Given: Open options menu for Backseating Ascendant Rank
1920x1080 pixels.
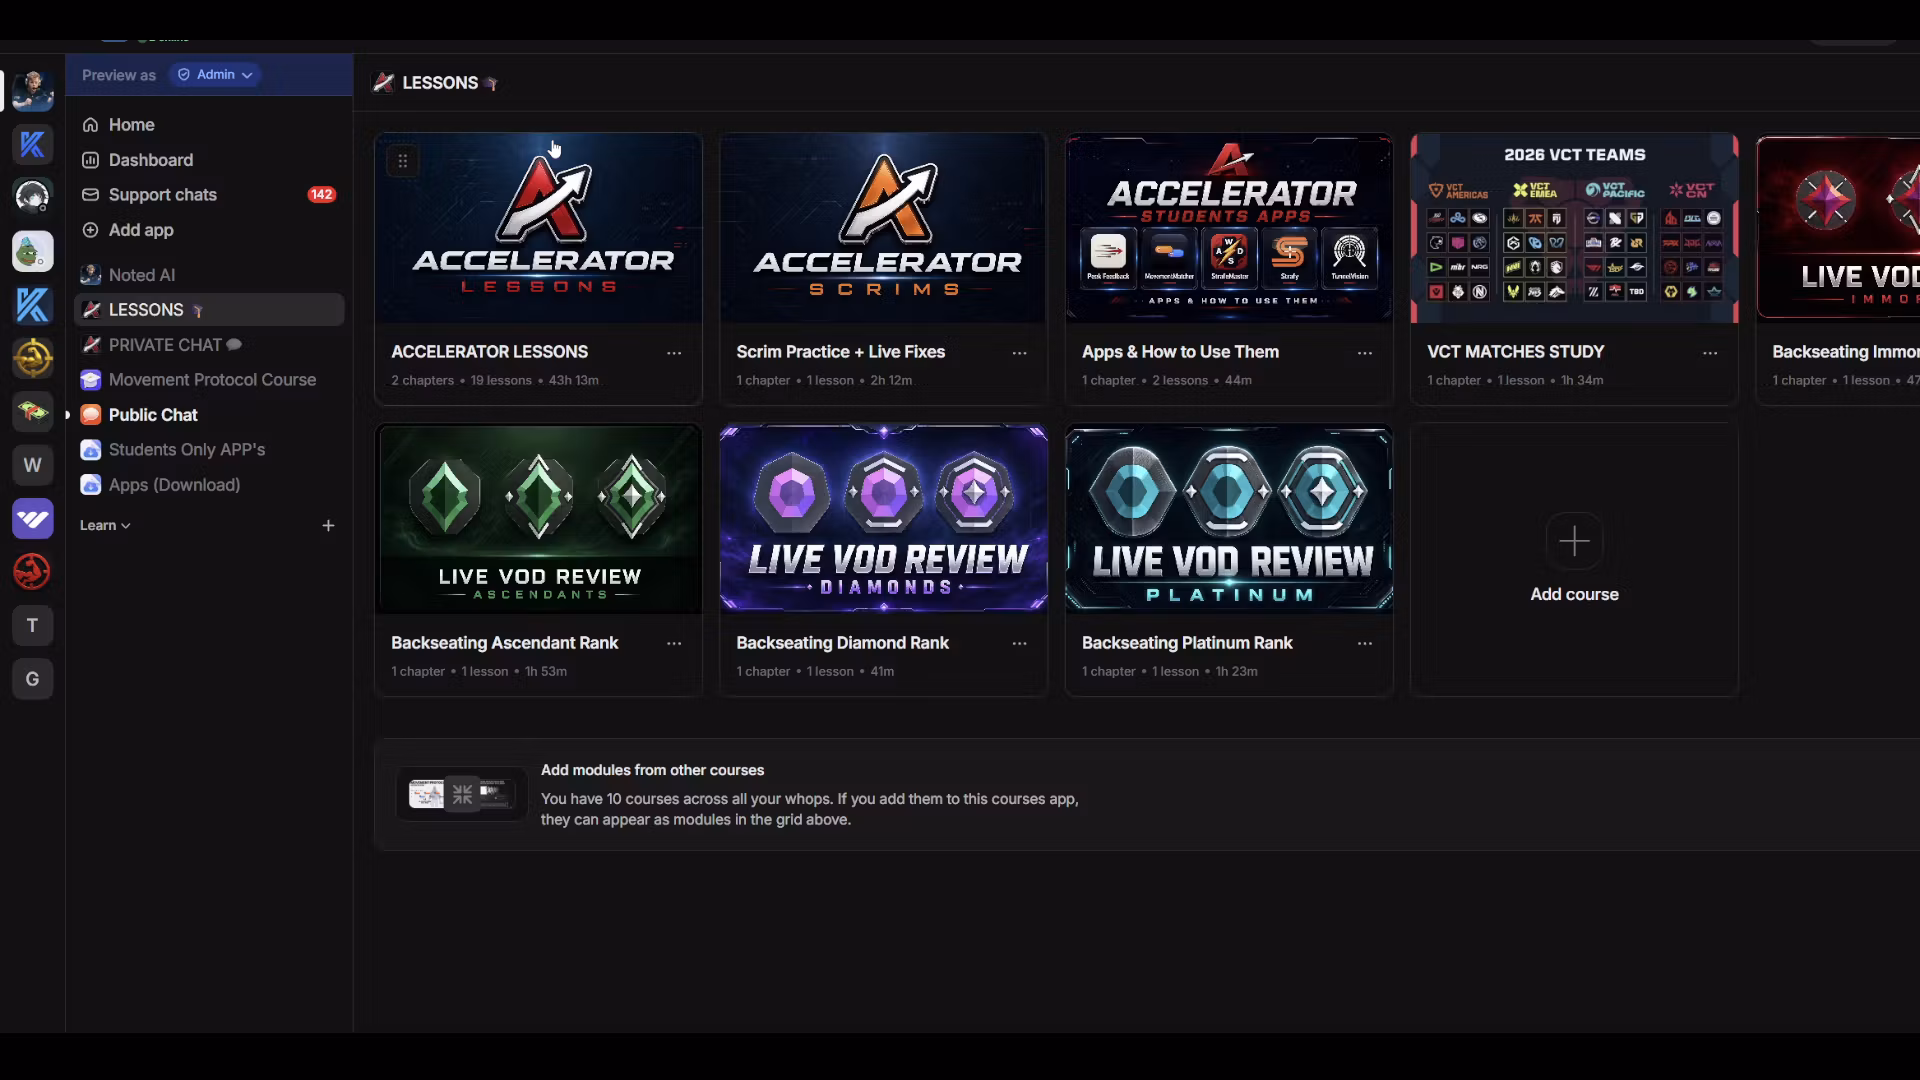Looking at the screenshot, I should pos(674,644).
